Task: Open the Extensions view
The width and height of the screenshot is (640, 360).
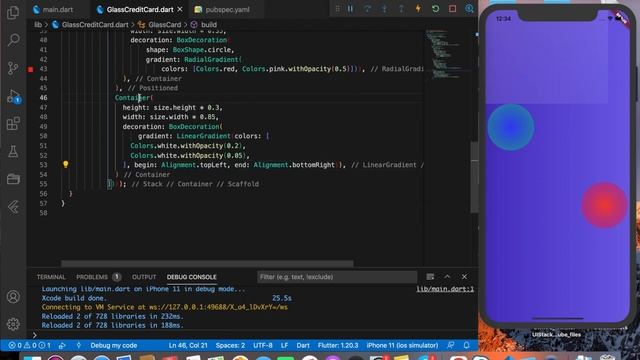Action: coord(13,124)
